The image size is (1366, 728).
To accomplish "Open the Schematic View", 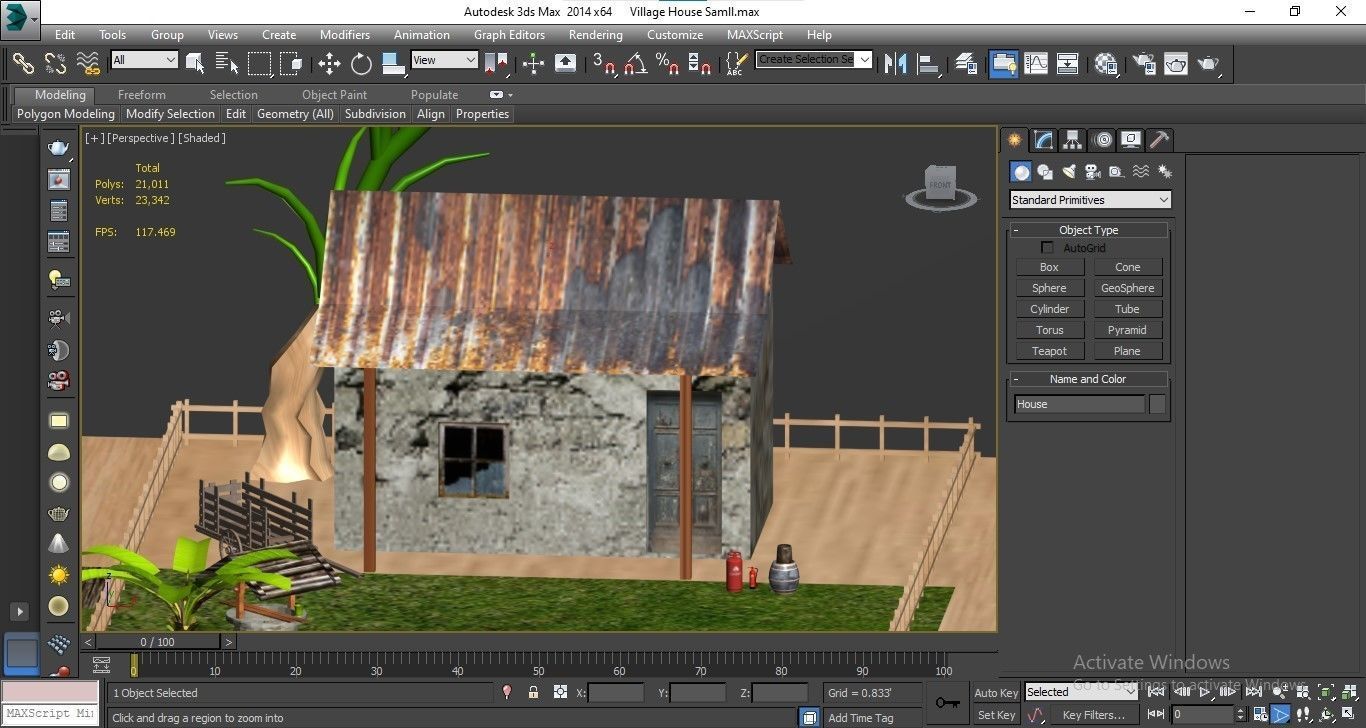I will (1068, 63).
